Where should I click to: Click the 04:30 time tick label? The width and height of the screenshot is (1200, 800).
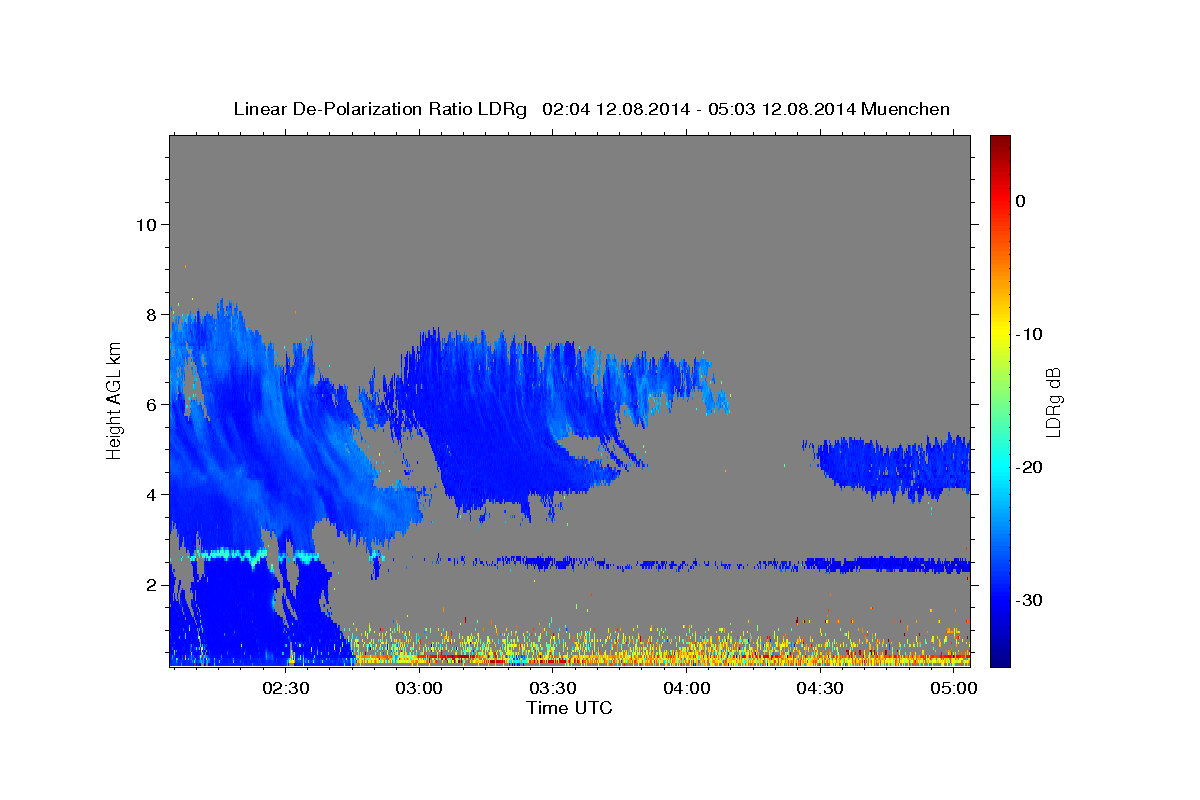(x=821, y=689)
